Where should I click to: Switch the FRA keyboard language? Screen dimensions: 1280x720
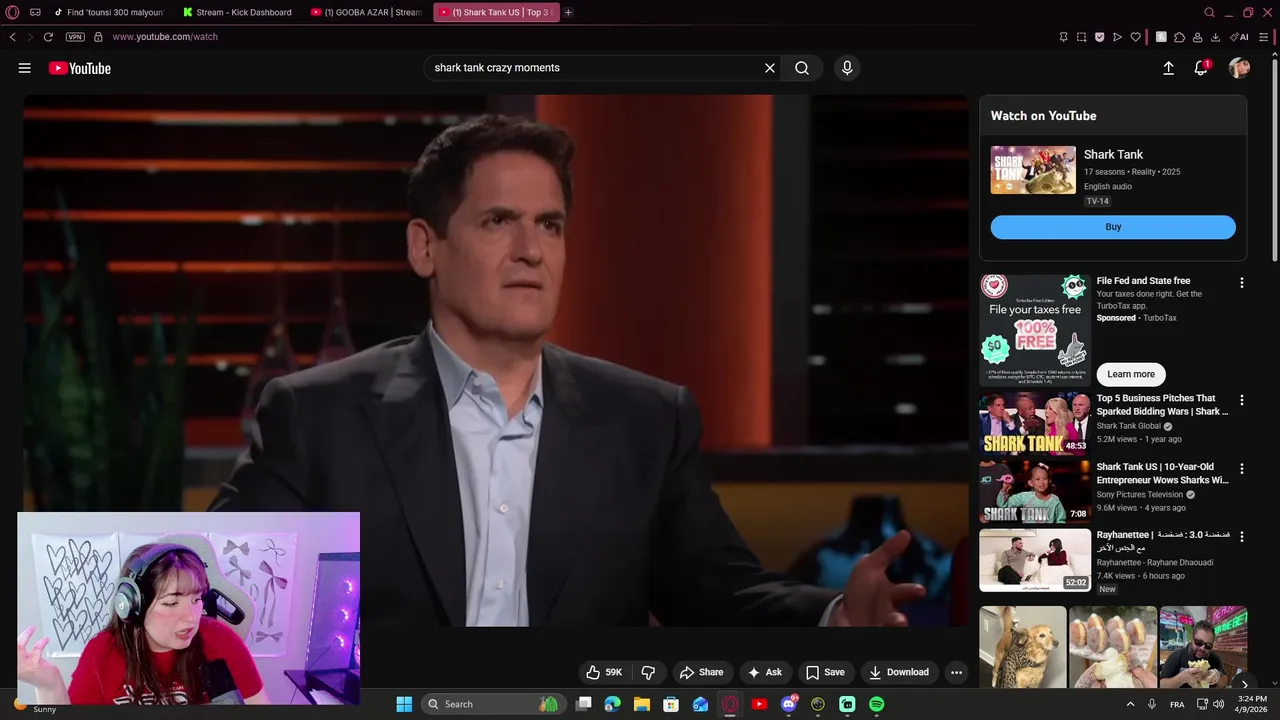point(1177,704)
